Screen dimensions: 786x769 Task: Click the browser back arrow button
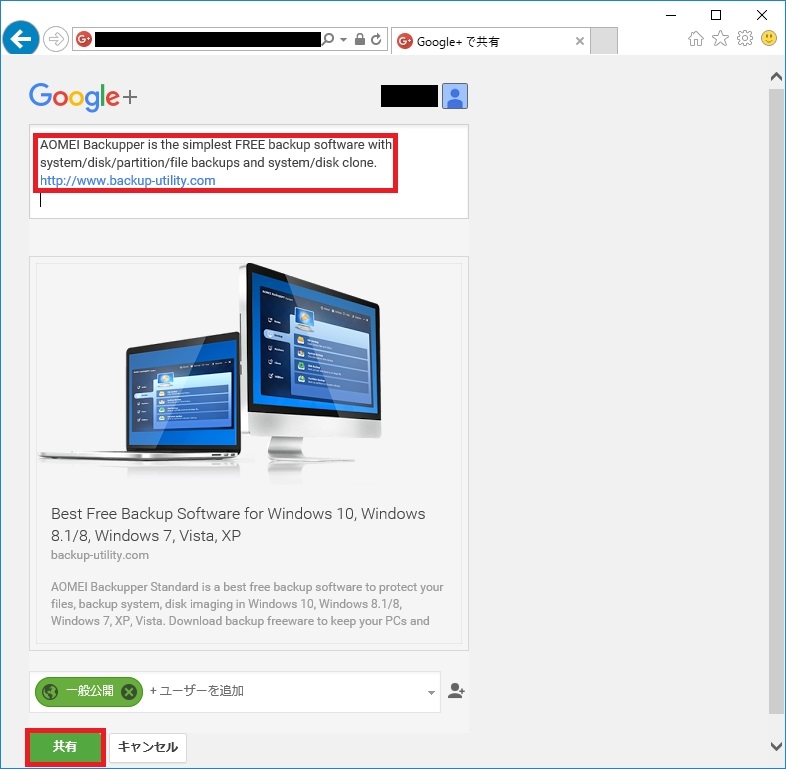tap(21, 38)
